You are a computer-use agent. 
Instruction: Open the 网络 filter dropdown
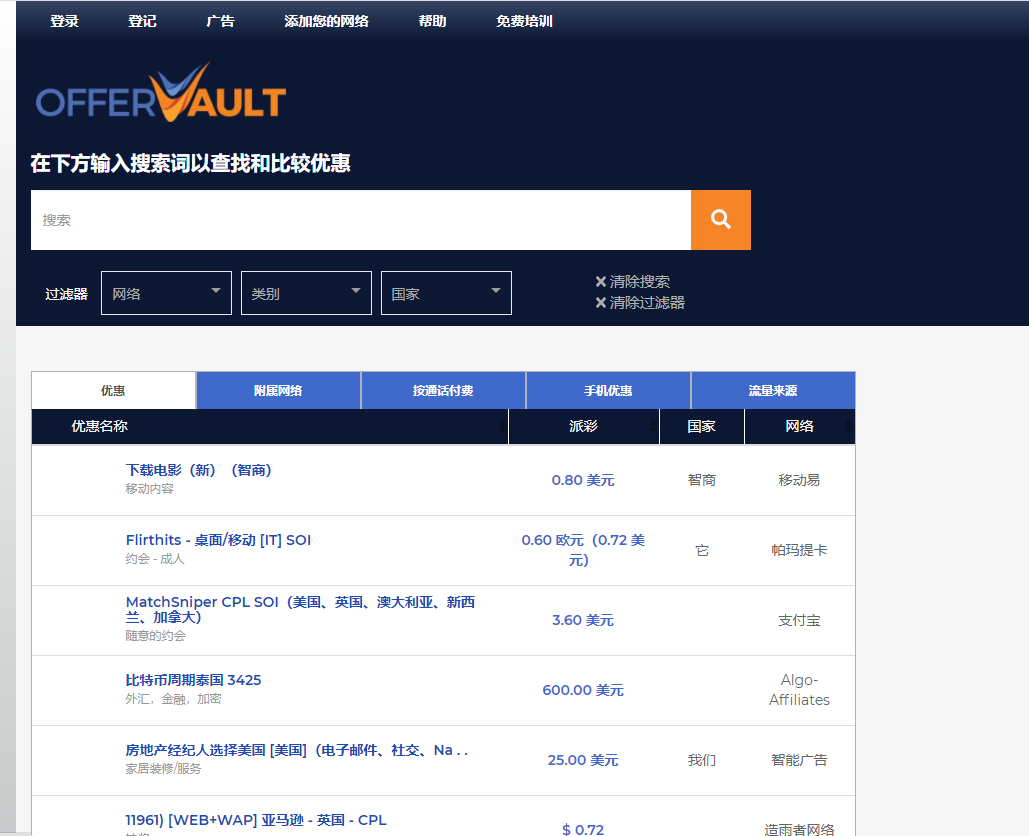point(166,293)
